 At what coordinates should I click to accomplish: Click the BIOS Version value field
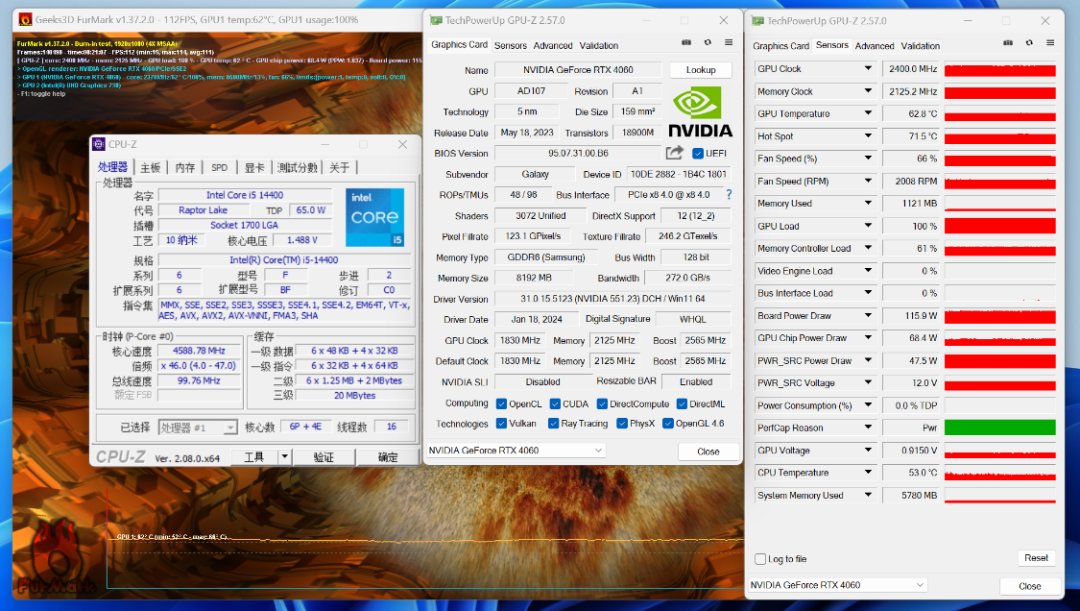click(578, 153)
